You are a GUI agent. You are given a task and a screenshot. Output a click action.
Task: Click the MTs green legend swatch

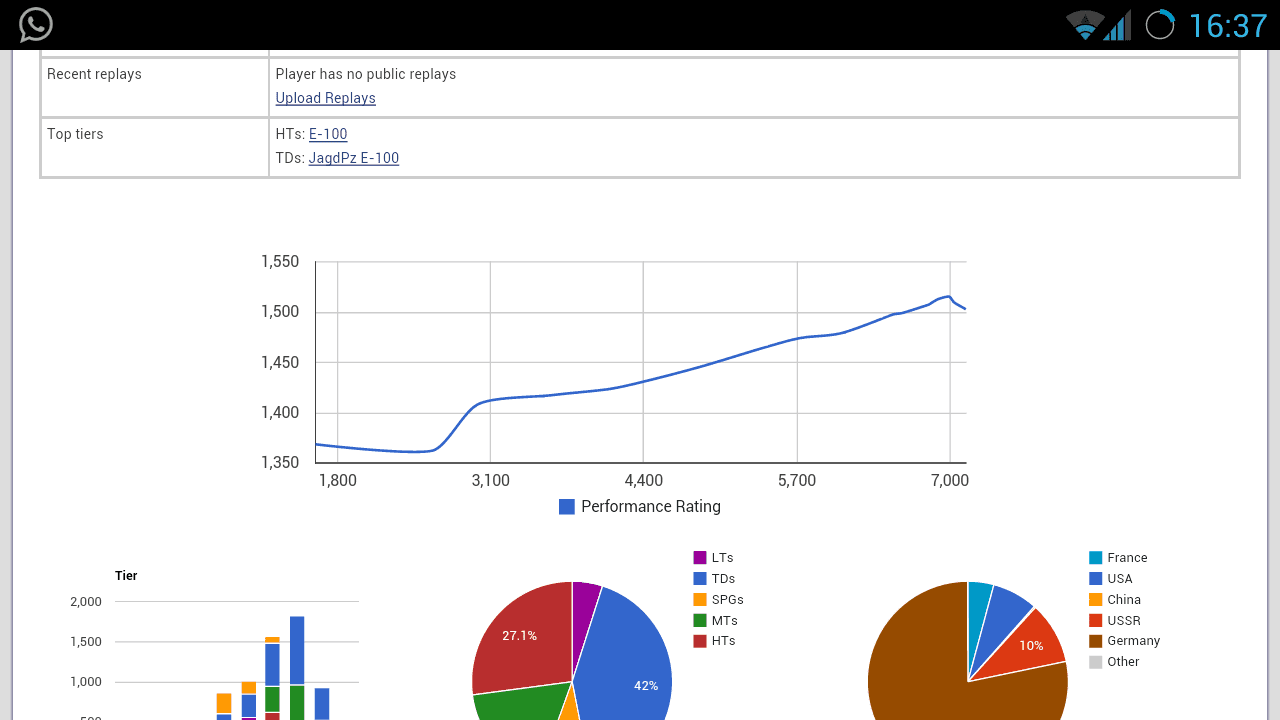click(700, 621)
